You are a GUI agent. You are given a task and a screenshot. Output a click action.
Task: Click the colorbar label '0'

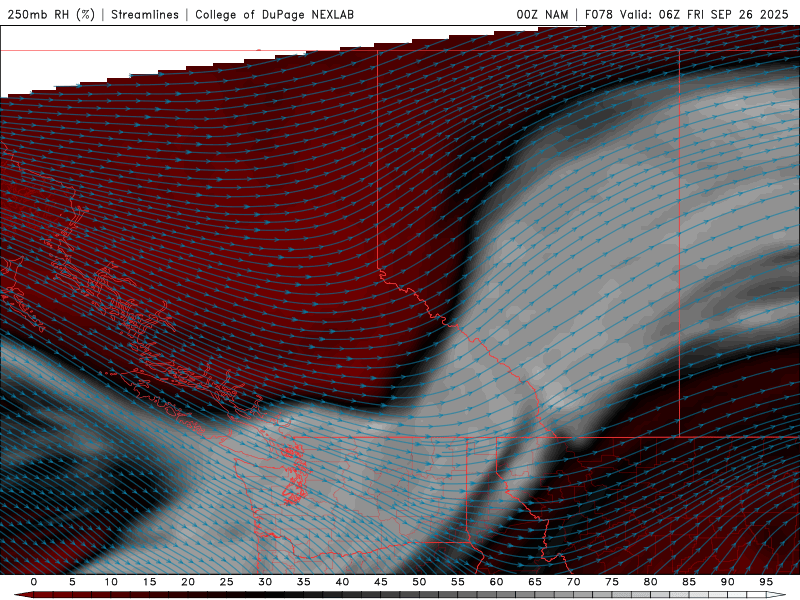click(x=34, y=582)
